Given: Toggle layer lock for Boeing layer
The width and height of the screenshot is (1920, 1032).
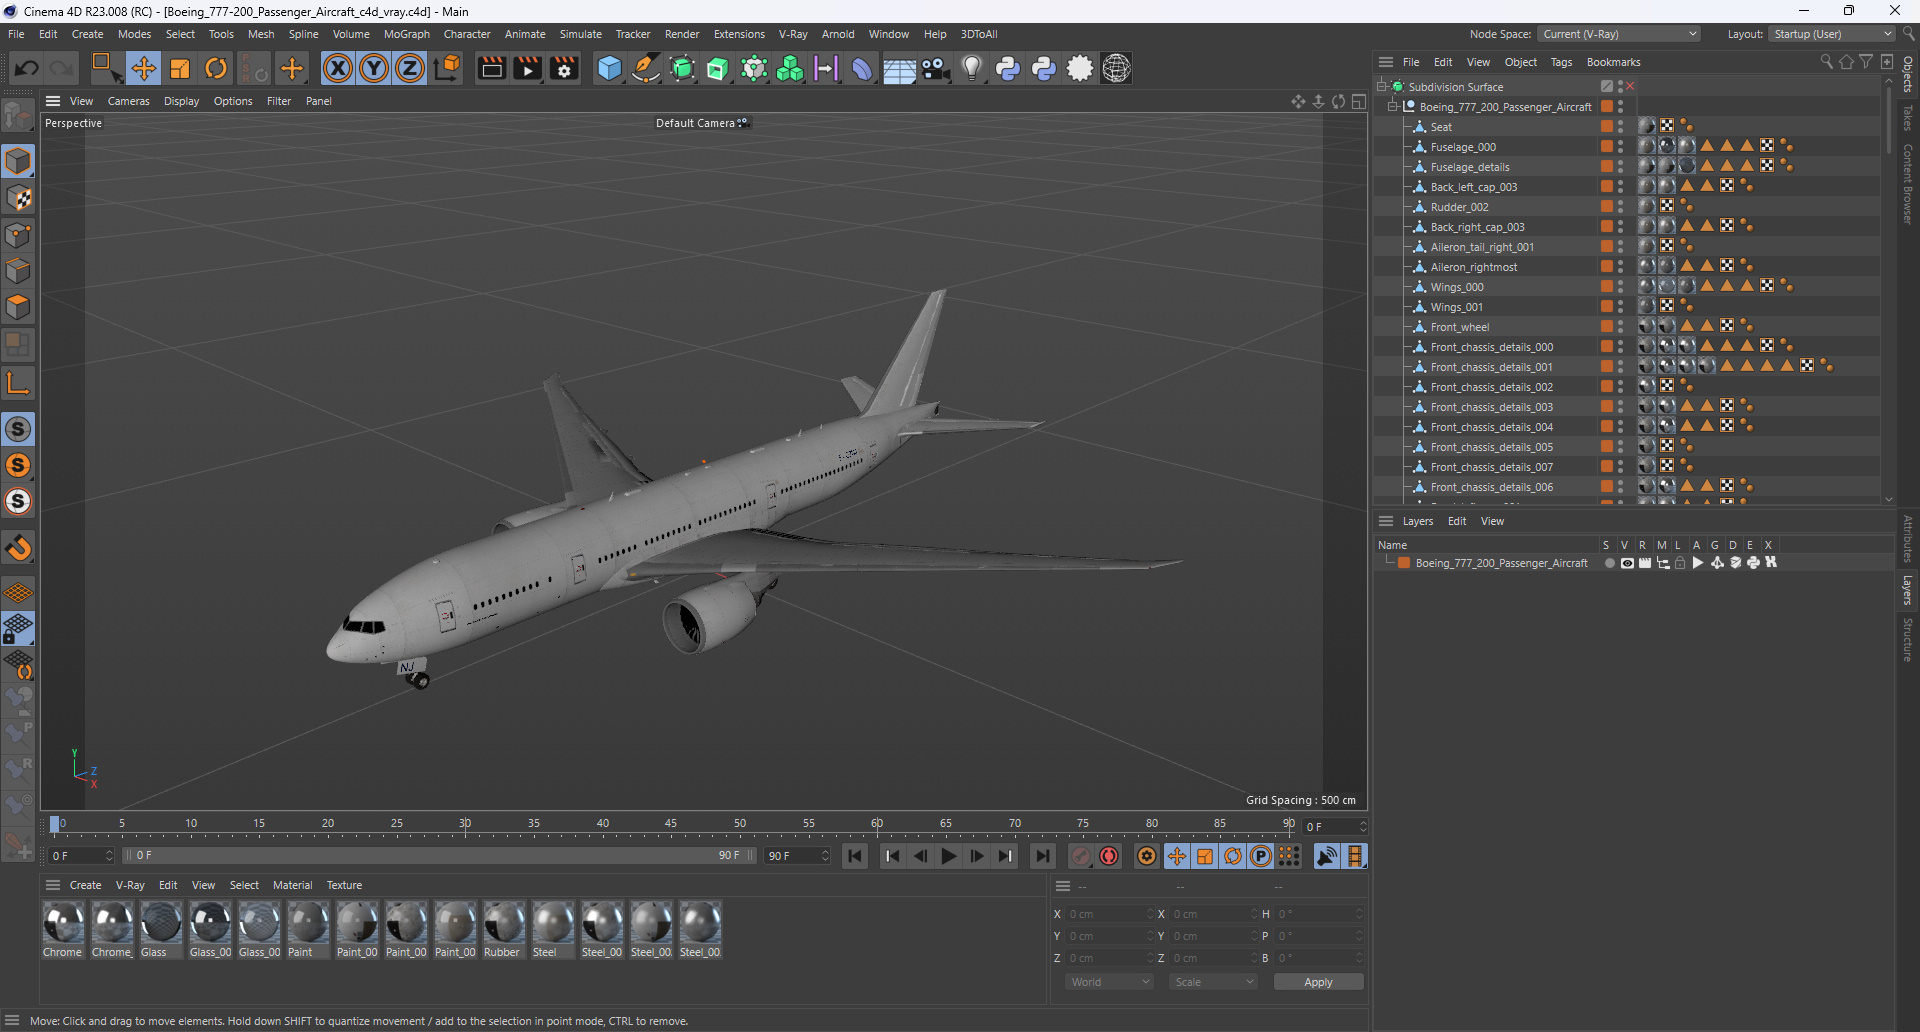Looking at the screenshot, I should point(1681,563).
